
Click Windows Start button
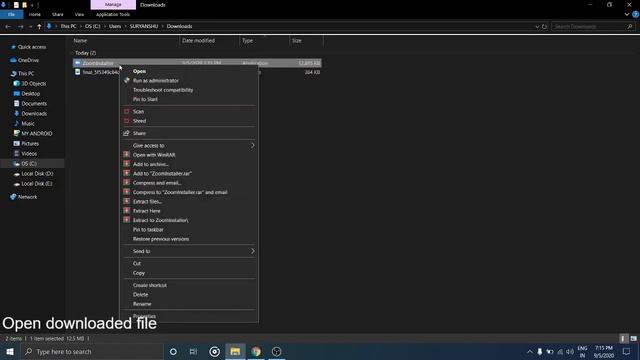[x=10, y=351]
